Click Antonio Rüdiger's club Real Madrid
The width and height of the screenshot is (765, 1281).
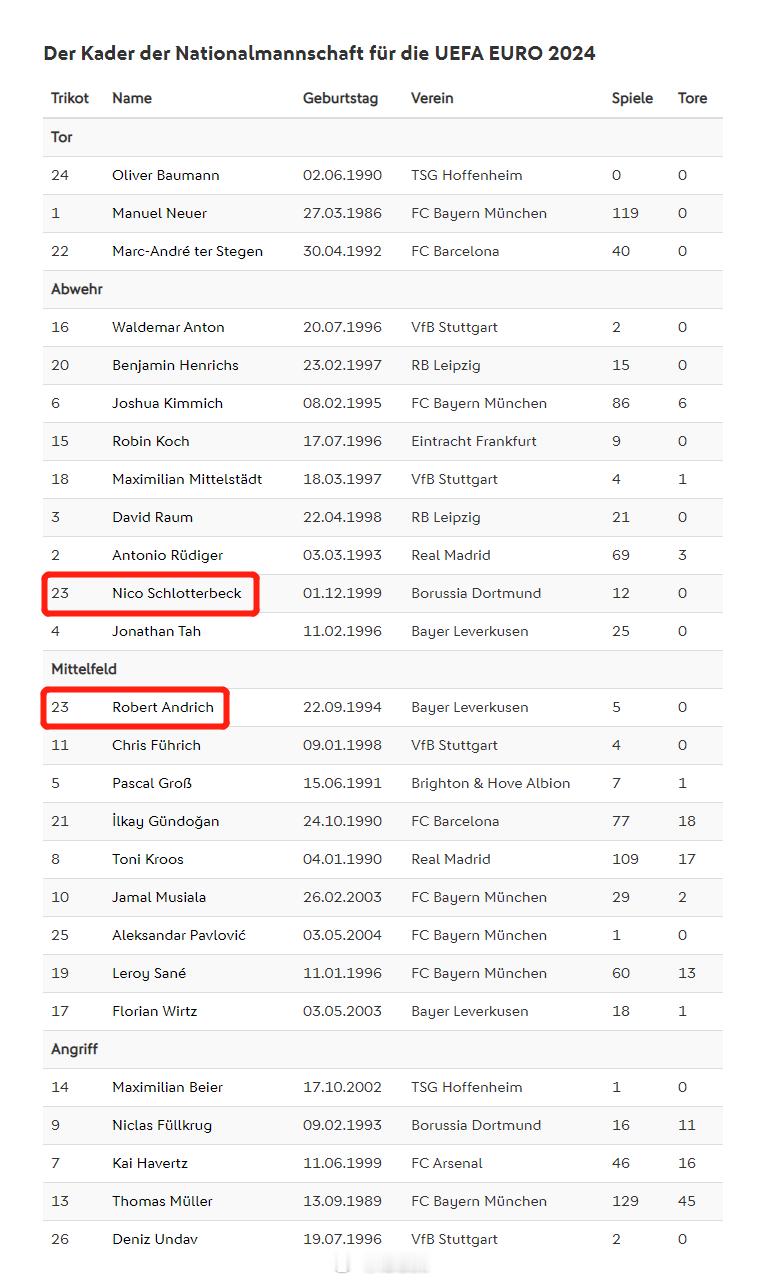pyautogui.click(x=451, y=555)
